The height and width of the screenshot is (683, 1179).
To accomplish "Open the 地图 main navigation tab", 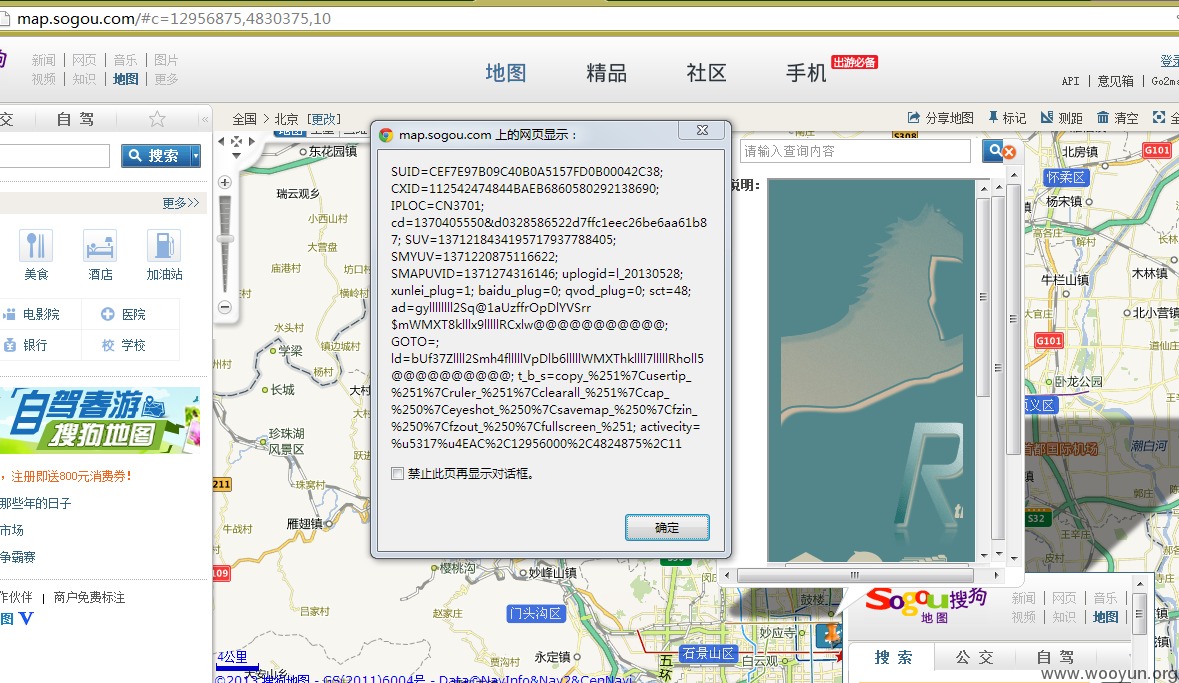I will pyautogui.click(x=505, y=73).
